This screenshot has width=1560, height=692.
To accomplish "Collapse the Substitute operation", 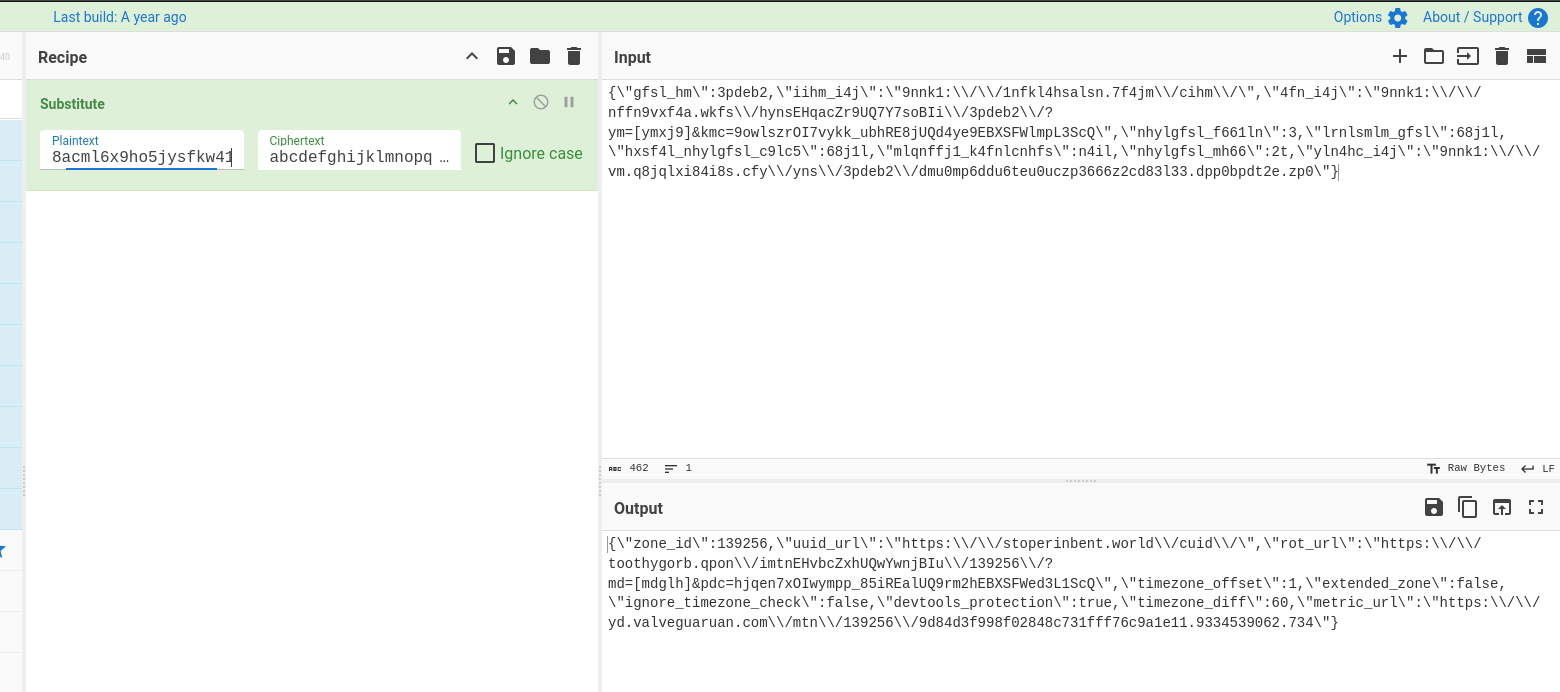I will coord(513,102).
